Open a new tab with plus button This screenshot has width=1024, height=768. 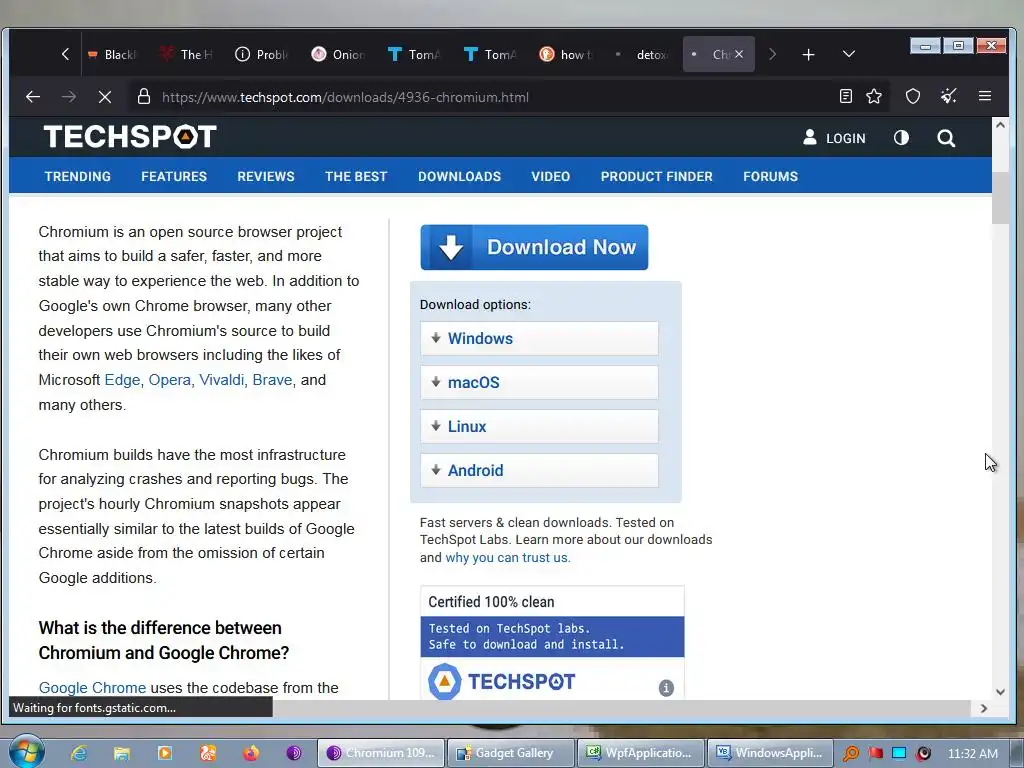pyautogui.click(x=808, y=54)
